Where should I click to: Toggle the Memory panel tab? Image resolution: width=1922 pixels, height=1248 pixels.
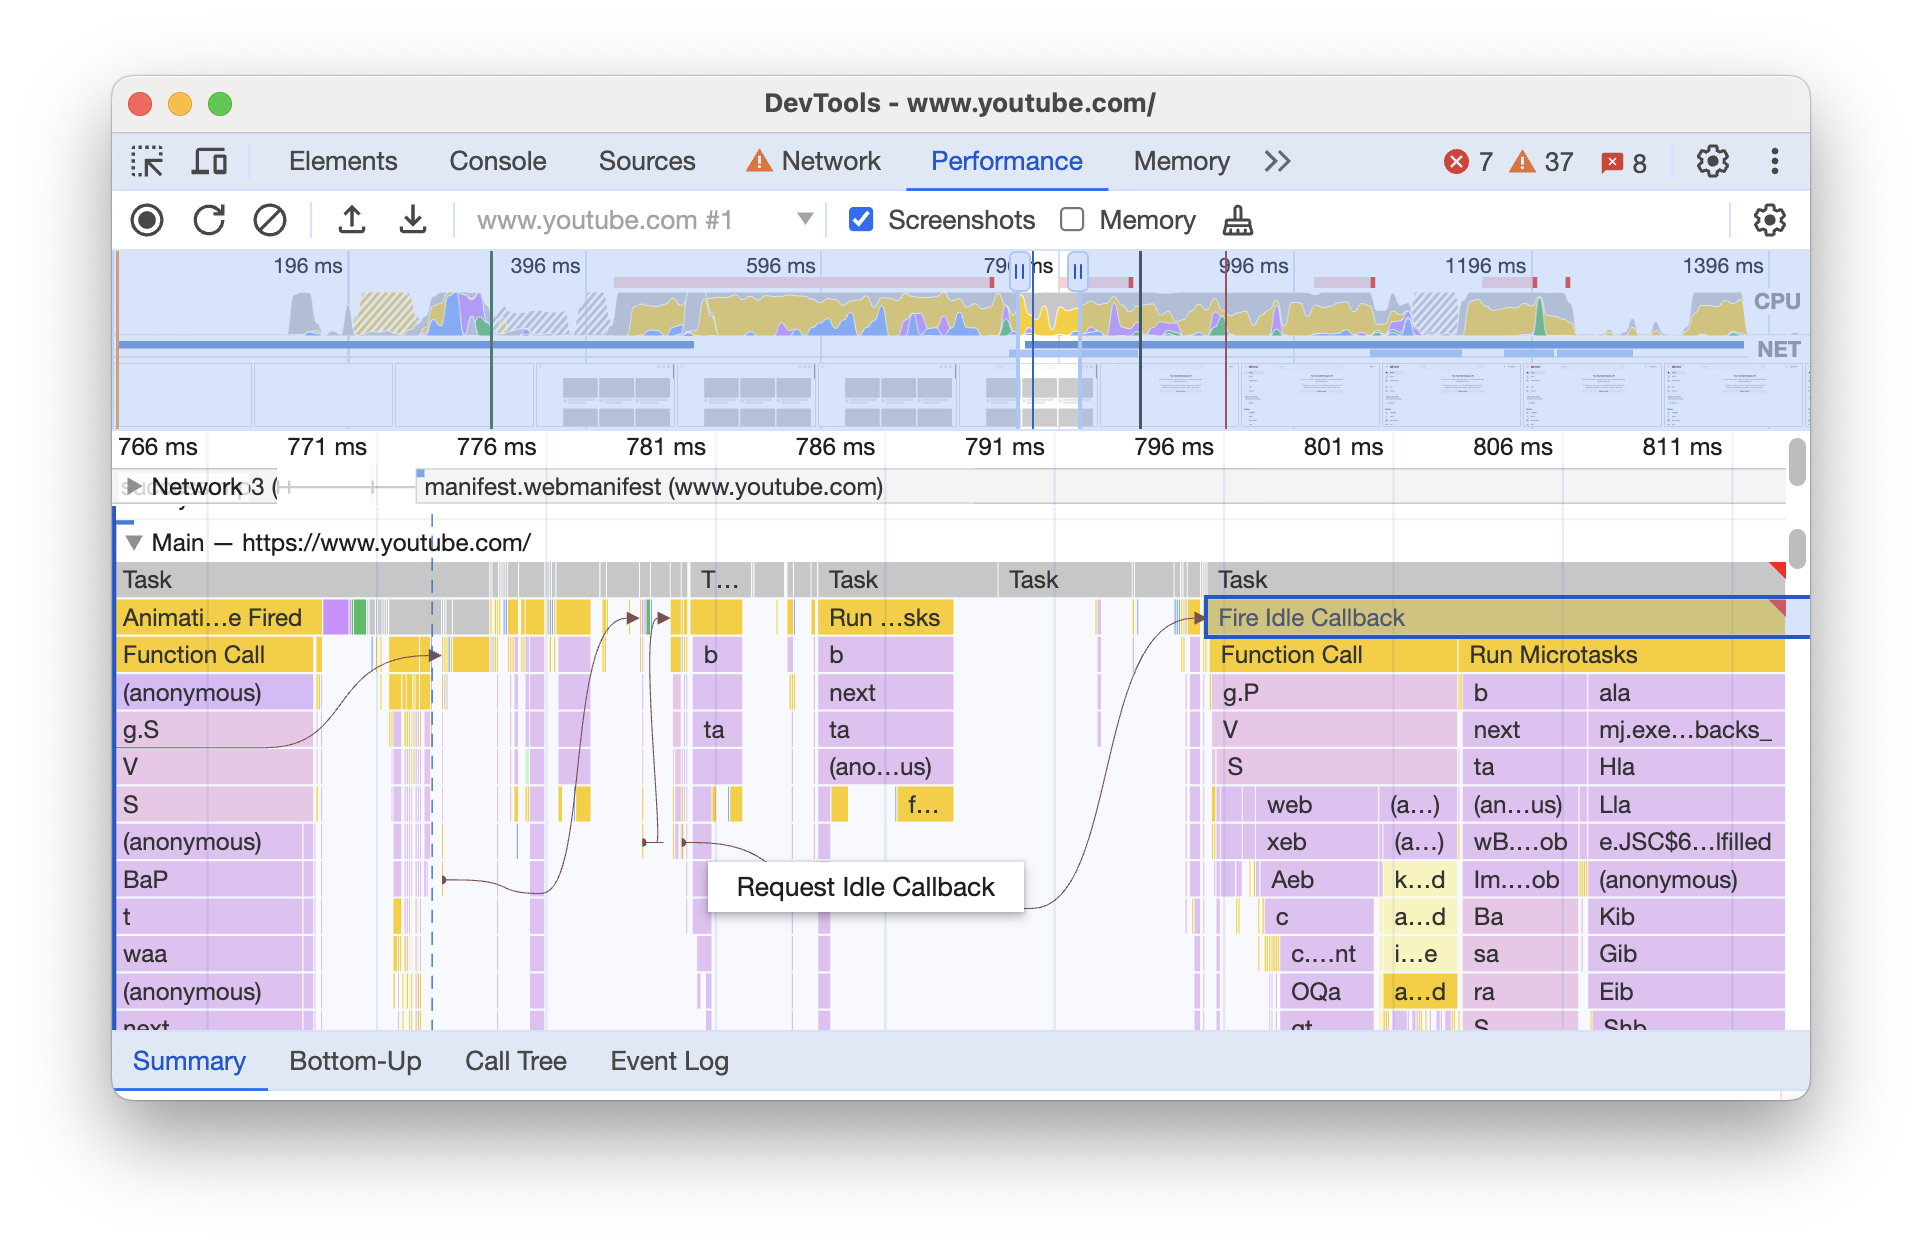tap(1180, 160)
